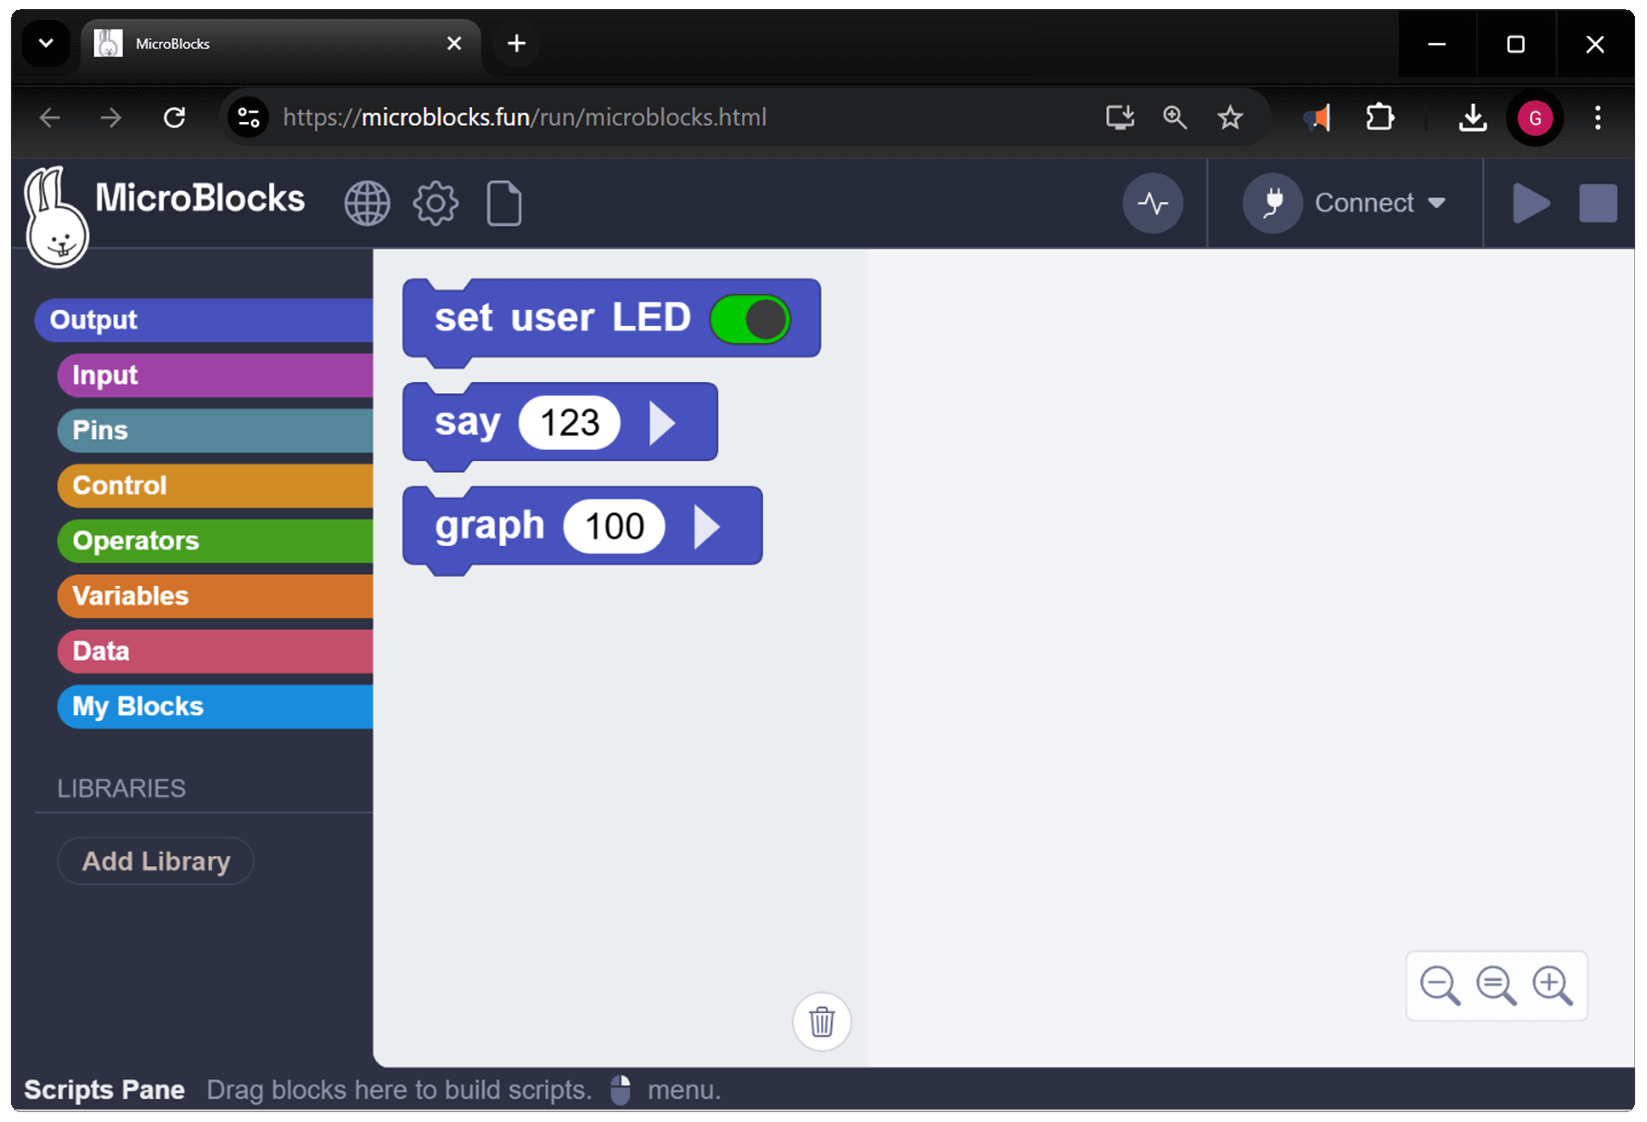Screen dimensions: 1647x1122
Task: Click the Add Library button
Action: [x=156, y=861]
